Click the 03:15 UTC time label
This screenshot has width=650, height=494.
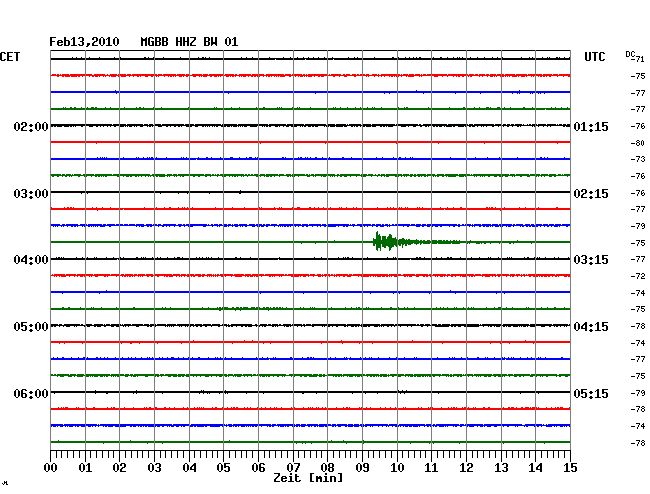click(591, 260)
